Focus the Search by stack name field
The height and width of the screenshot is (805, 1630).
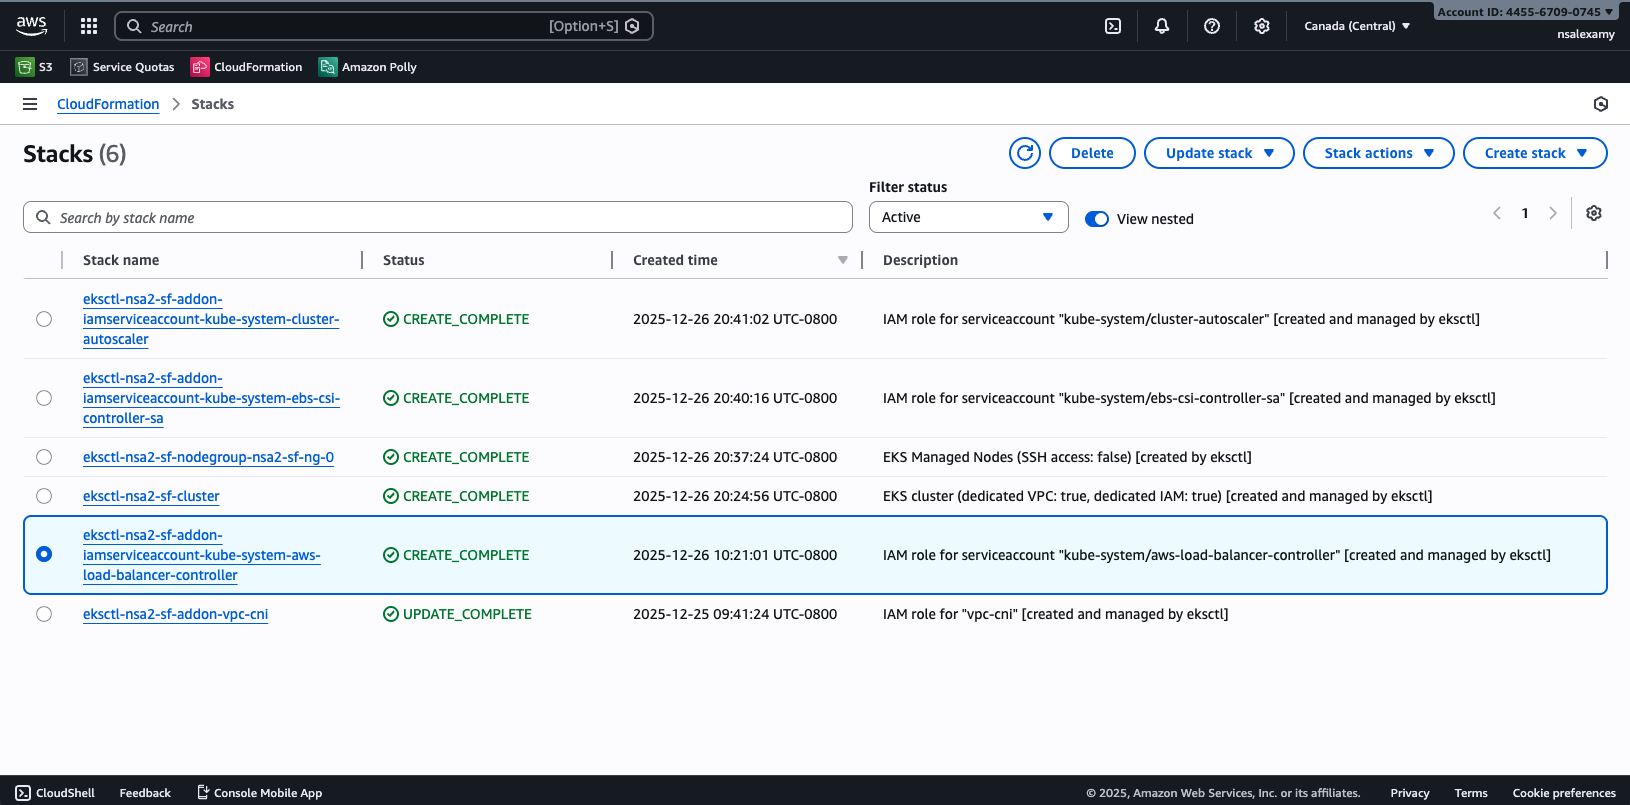click(438, 217)
